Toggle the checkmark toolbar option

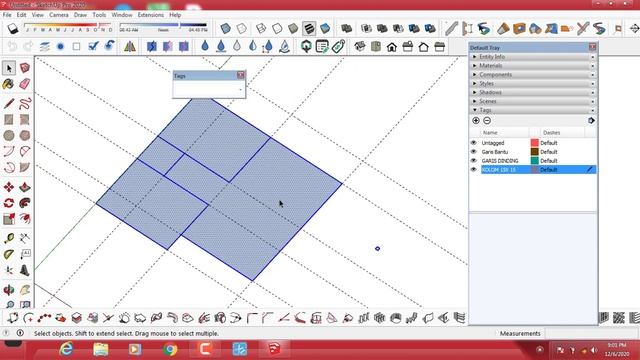(x=93, y=47)
